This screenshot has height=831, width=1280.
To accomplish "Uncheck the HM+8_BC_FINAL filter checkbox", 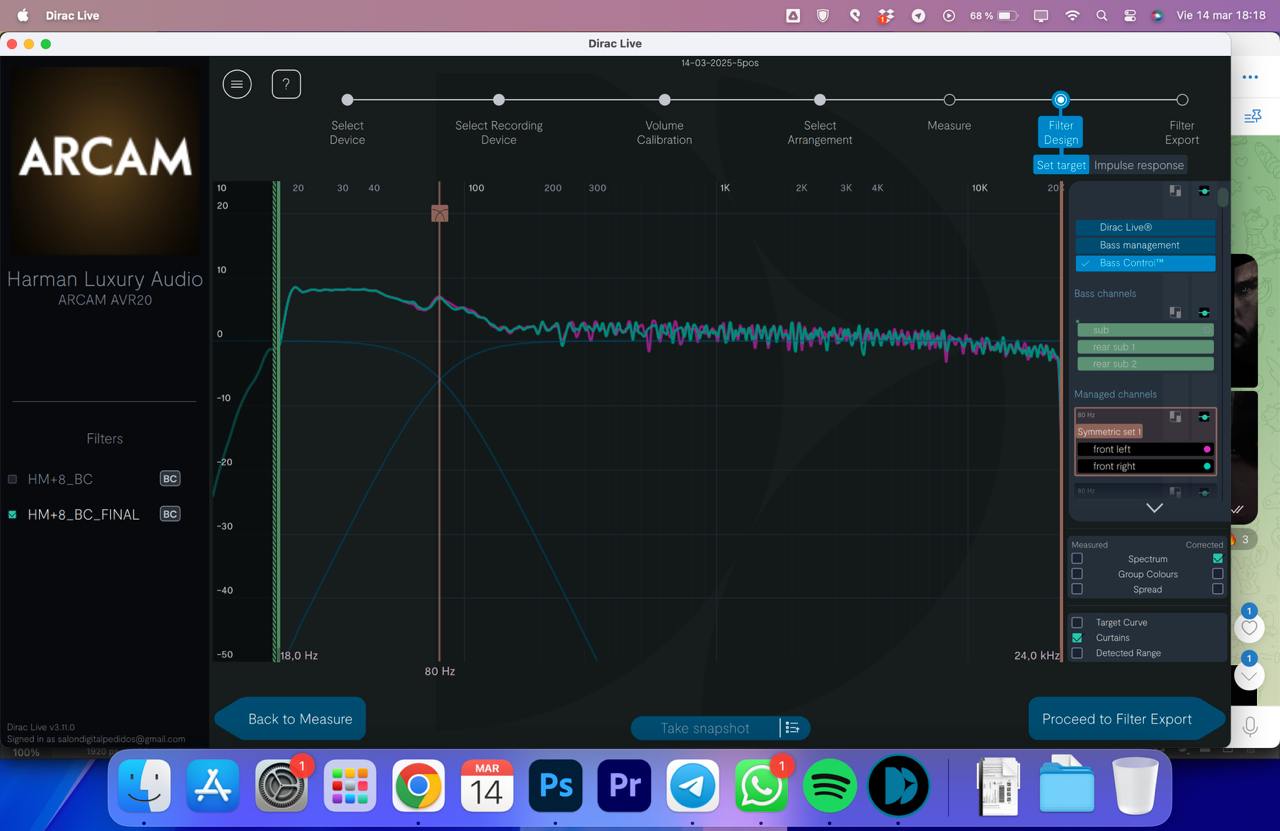I will 13,514.
